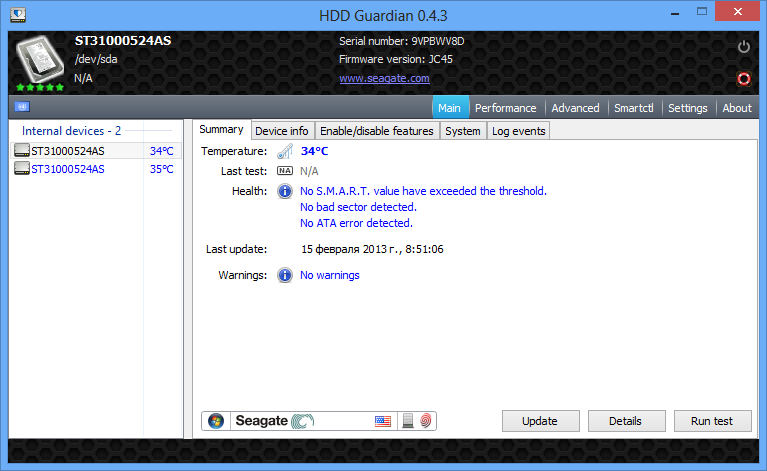
Task: Click the large hard drive image in the header
Action: tap(40, 59)
